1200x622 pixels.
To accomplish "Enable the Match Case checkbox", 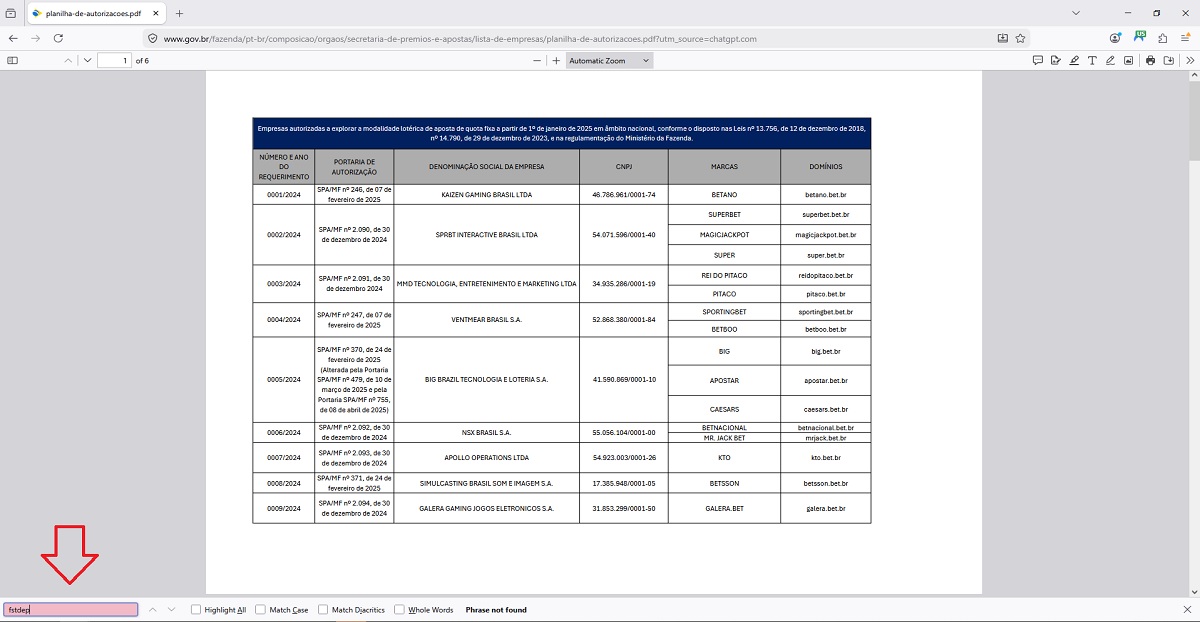I will tap(260, 609).
